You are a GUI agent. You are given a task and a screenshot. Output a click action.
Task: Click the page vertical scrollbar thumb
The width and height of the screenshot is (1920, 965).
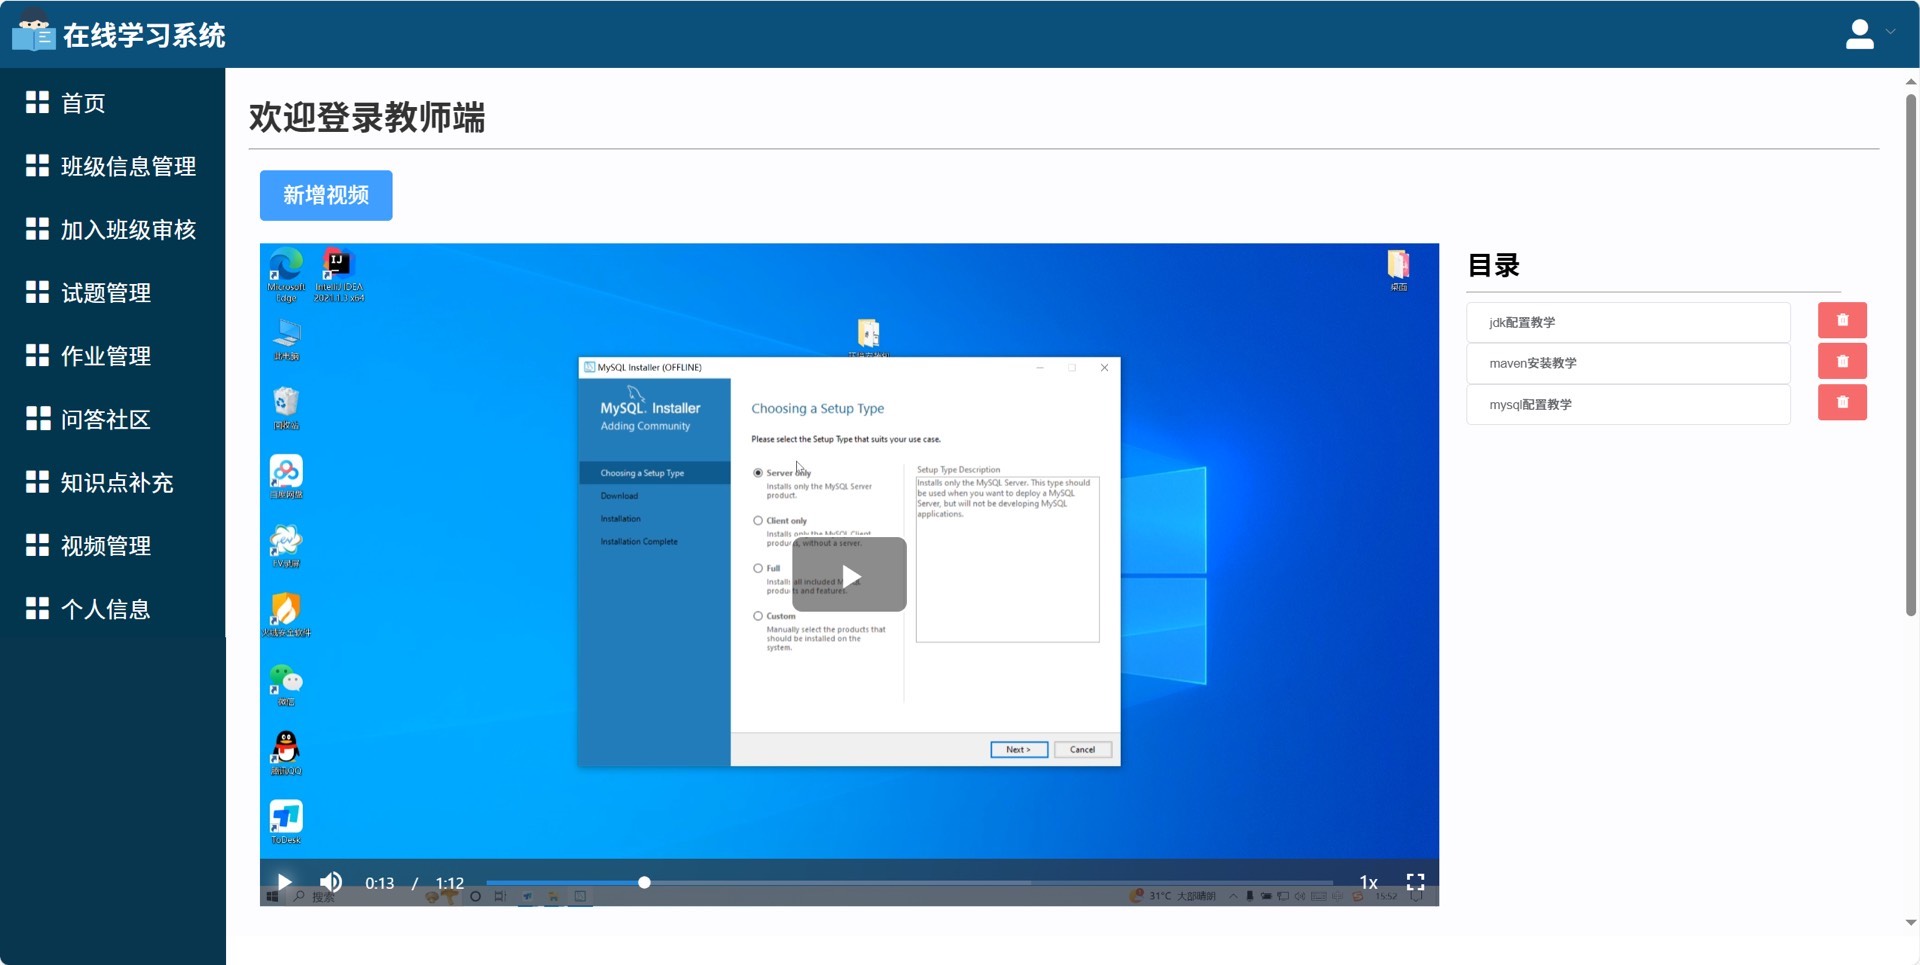(1910, 355)
